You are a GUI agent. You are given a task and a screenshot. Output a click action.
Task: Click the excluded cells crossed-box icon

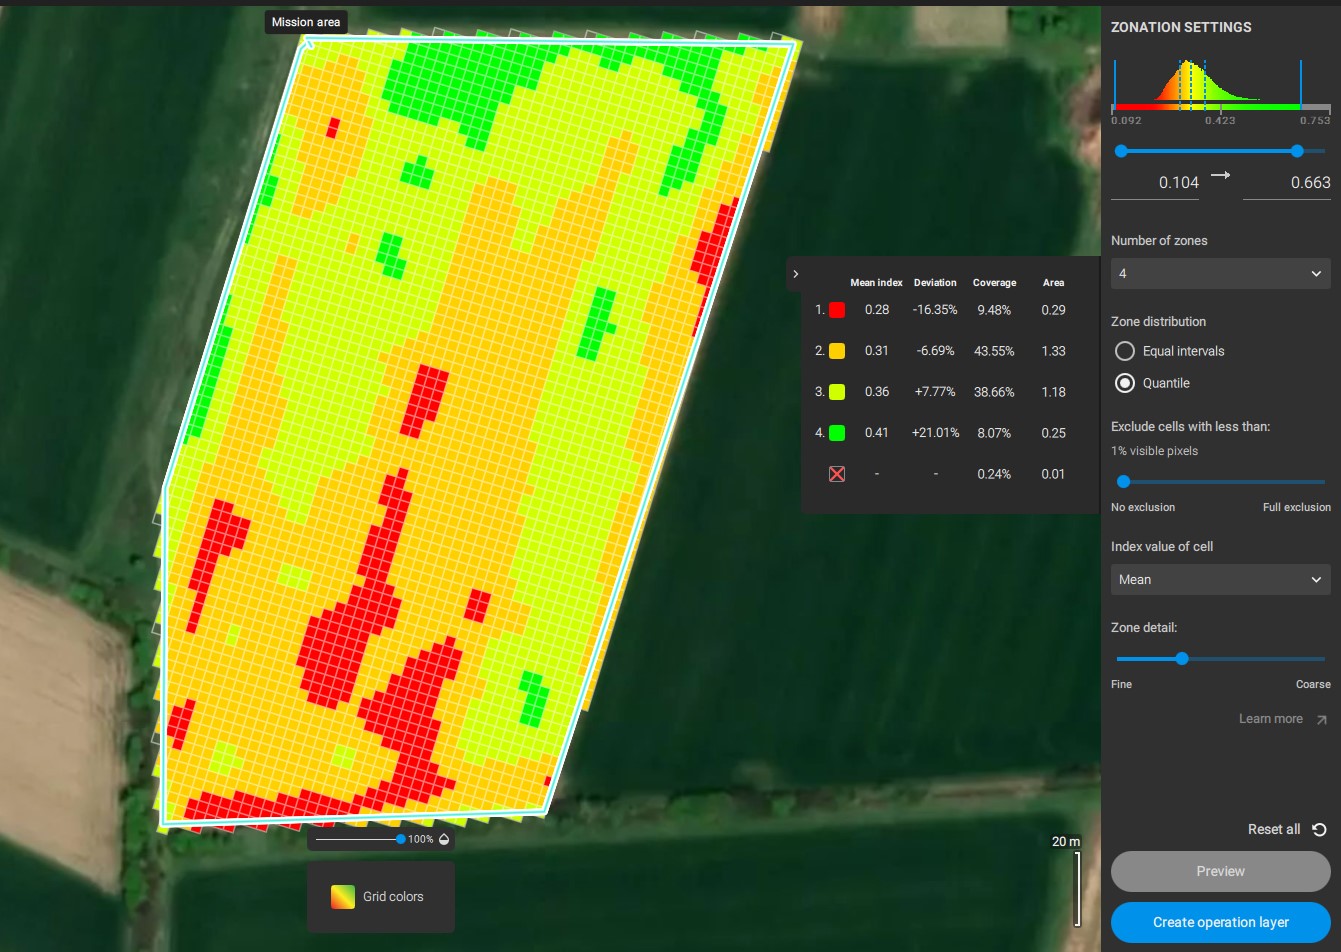(837, 474)
